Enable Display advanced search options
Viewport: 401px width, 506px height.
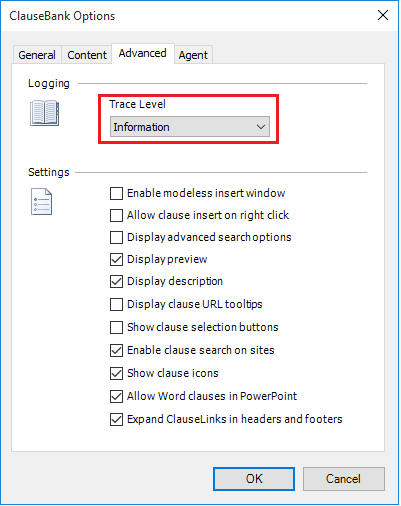116,237
